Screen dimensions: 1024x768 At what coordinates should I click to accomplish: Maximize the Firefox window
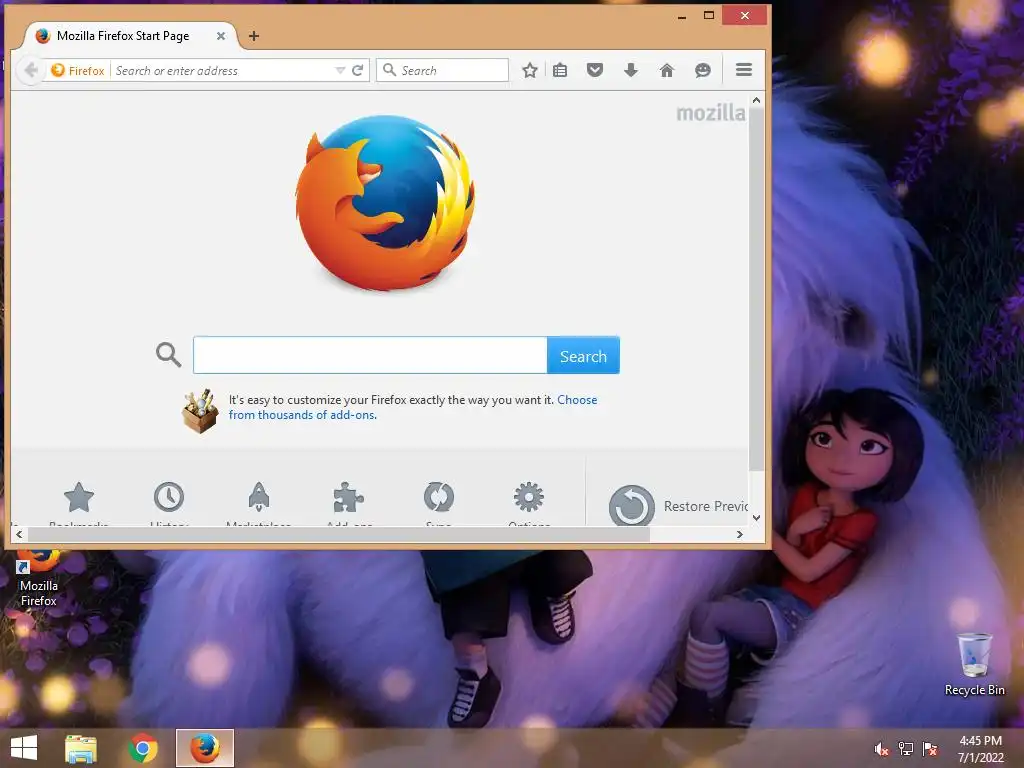pos(709,15)
